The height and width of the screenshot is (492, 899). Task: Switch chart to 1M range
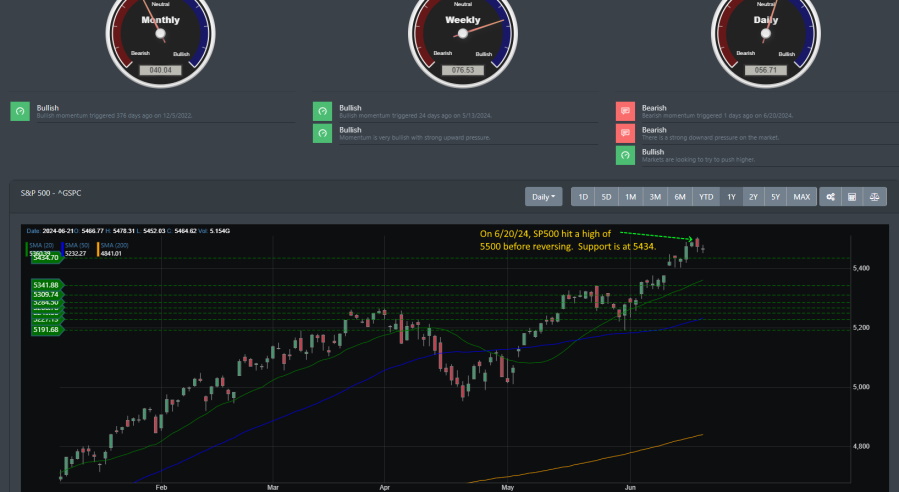(631, 197)
